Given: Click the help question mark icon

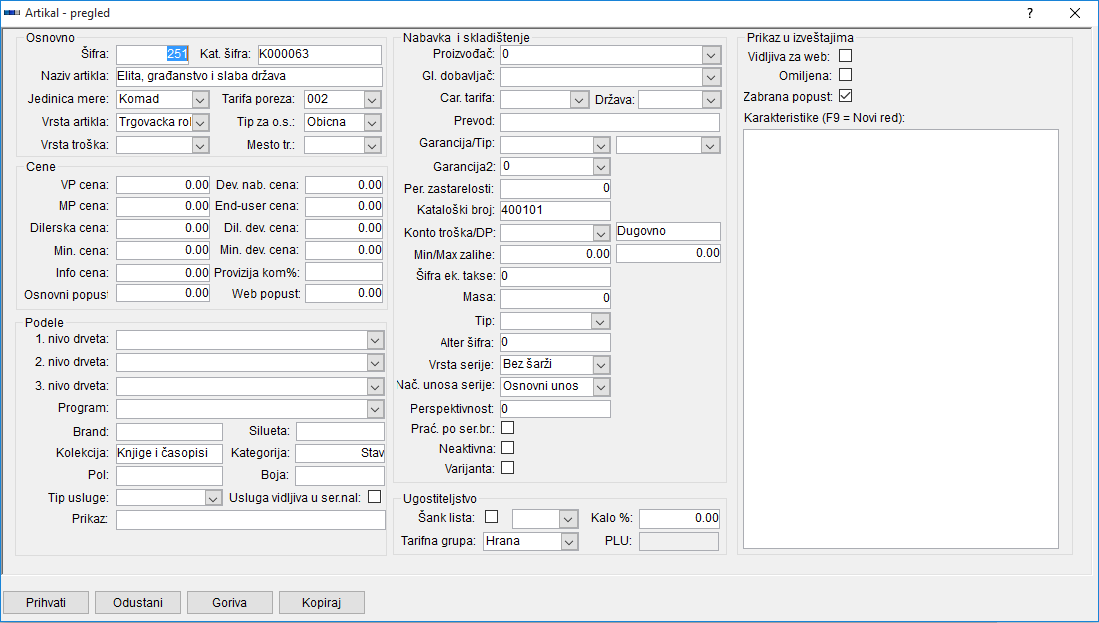Looking at the screenshot, I should point(1029,13).
